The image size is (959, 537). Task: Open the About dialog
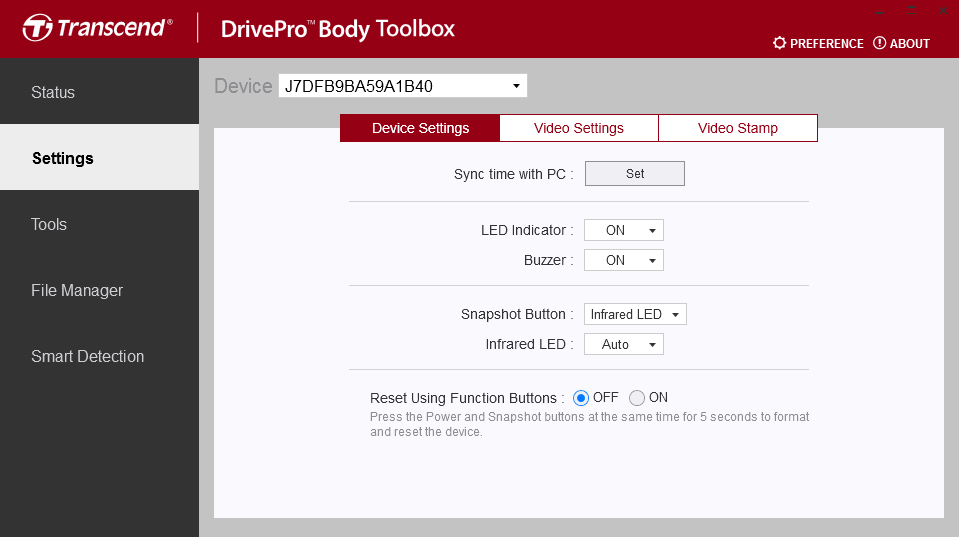click(x=902, y=43)
